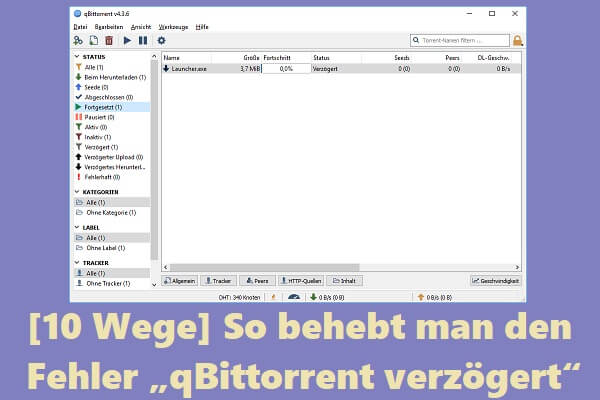Select the Pausiert (0) filter
This screenshot has width=600, height=400.
tap(111, 117)
